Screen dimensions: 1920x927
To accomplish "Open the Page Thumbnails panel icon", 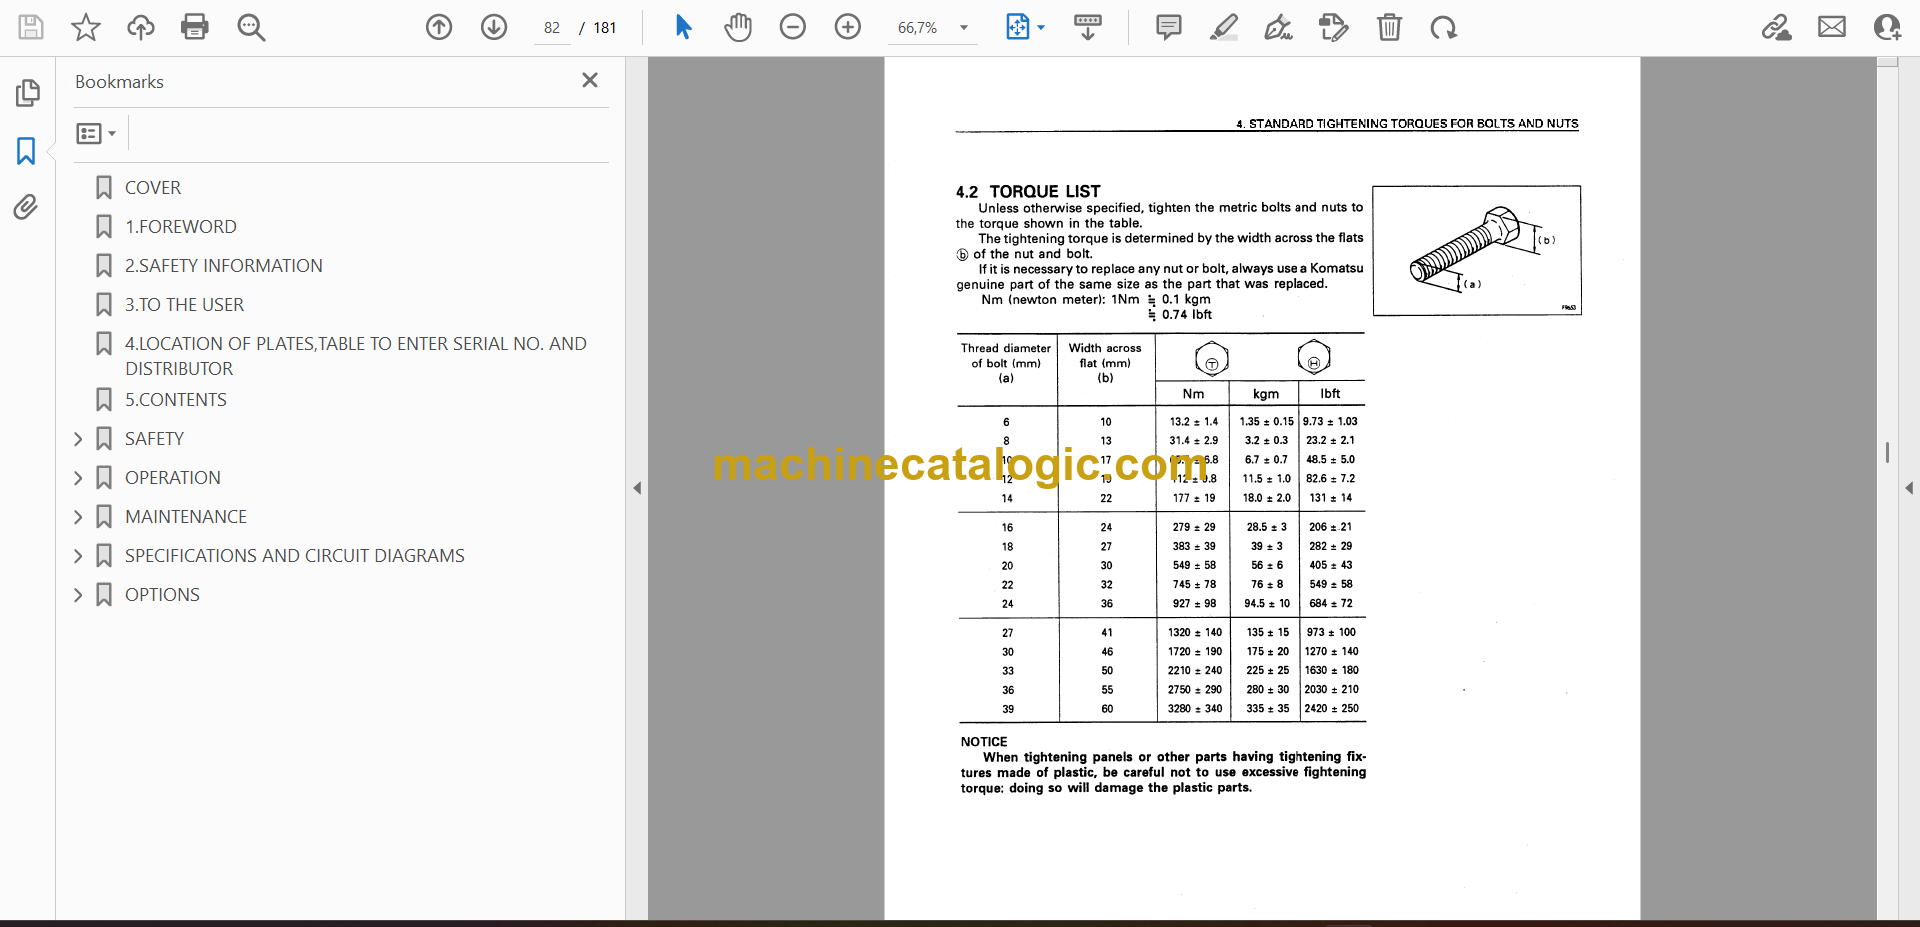I will tap(27, 93).
